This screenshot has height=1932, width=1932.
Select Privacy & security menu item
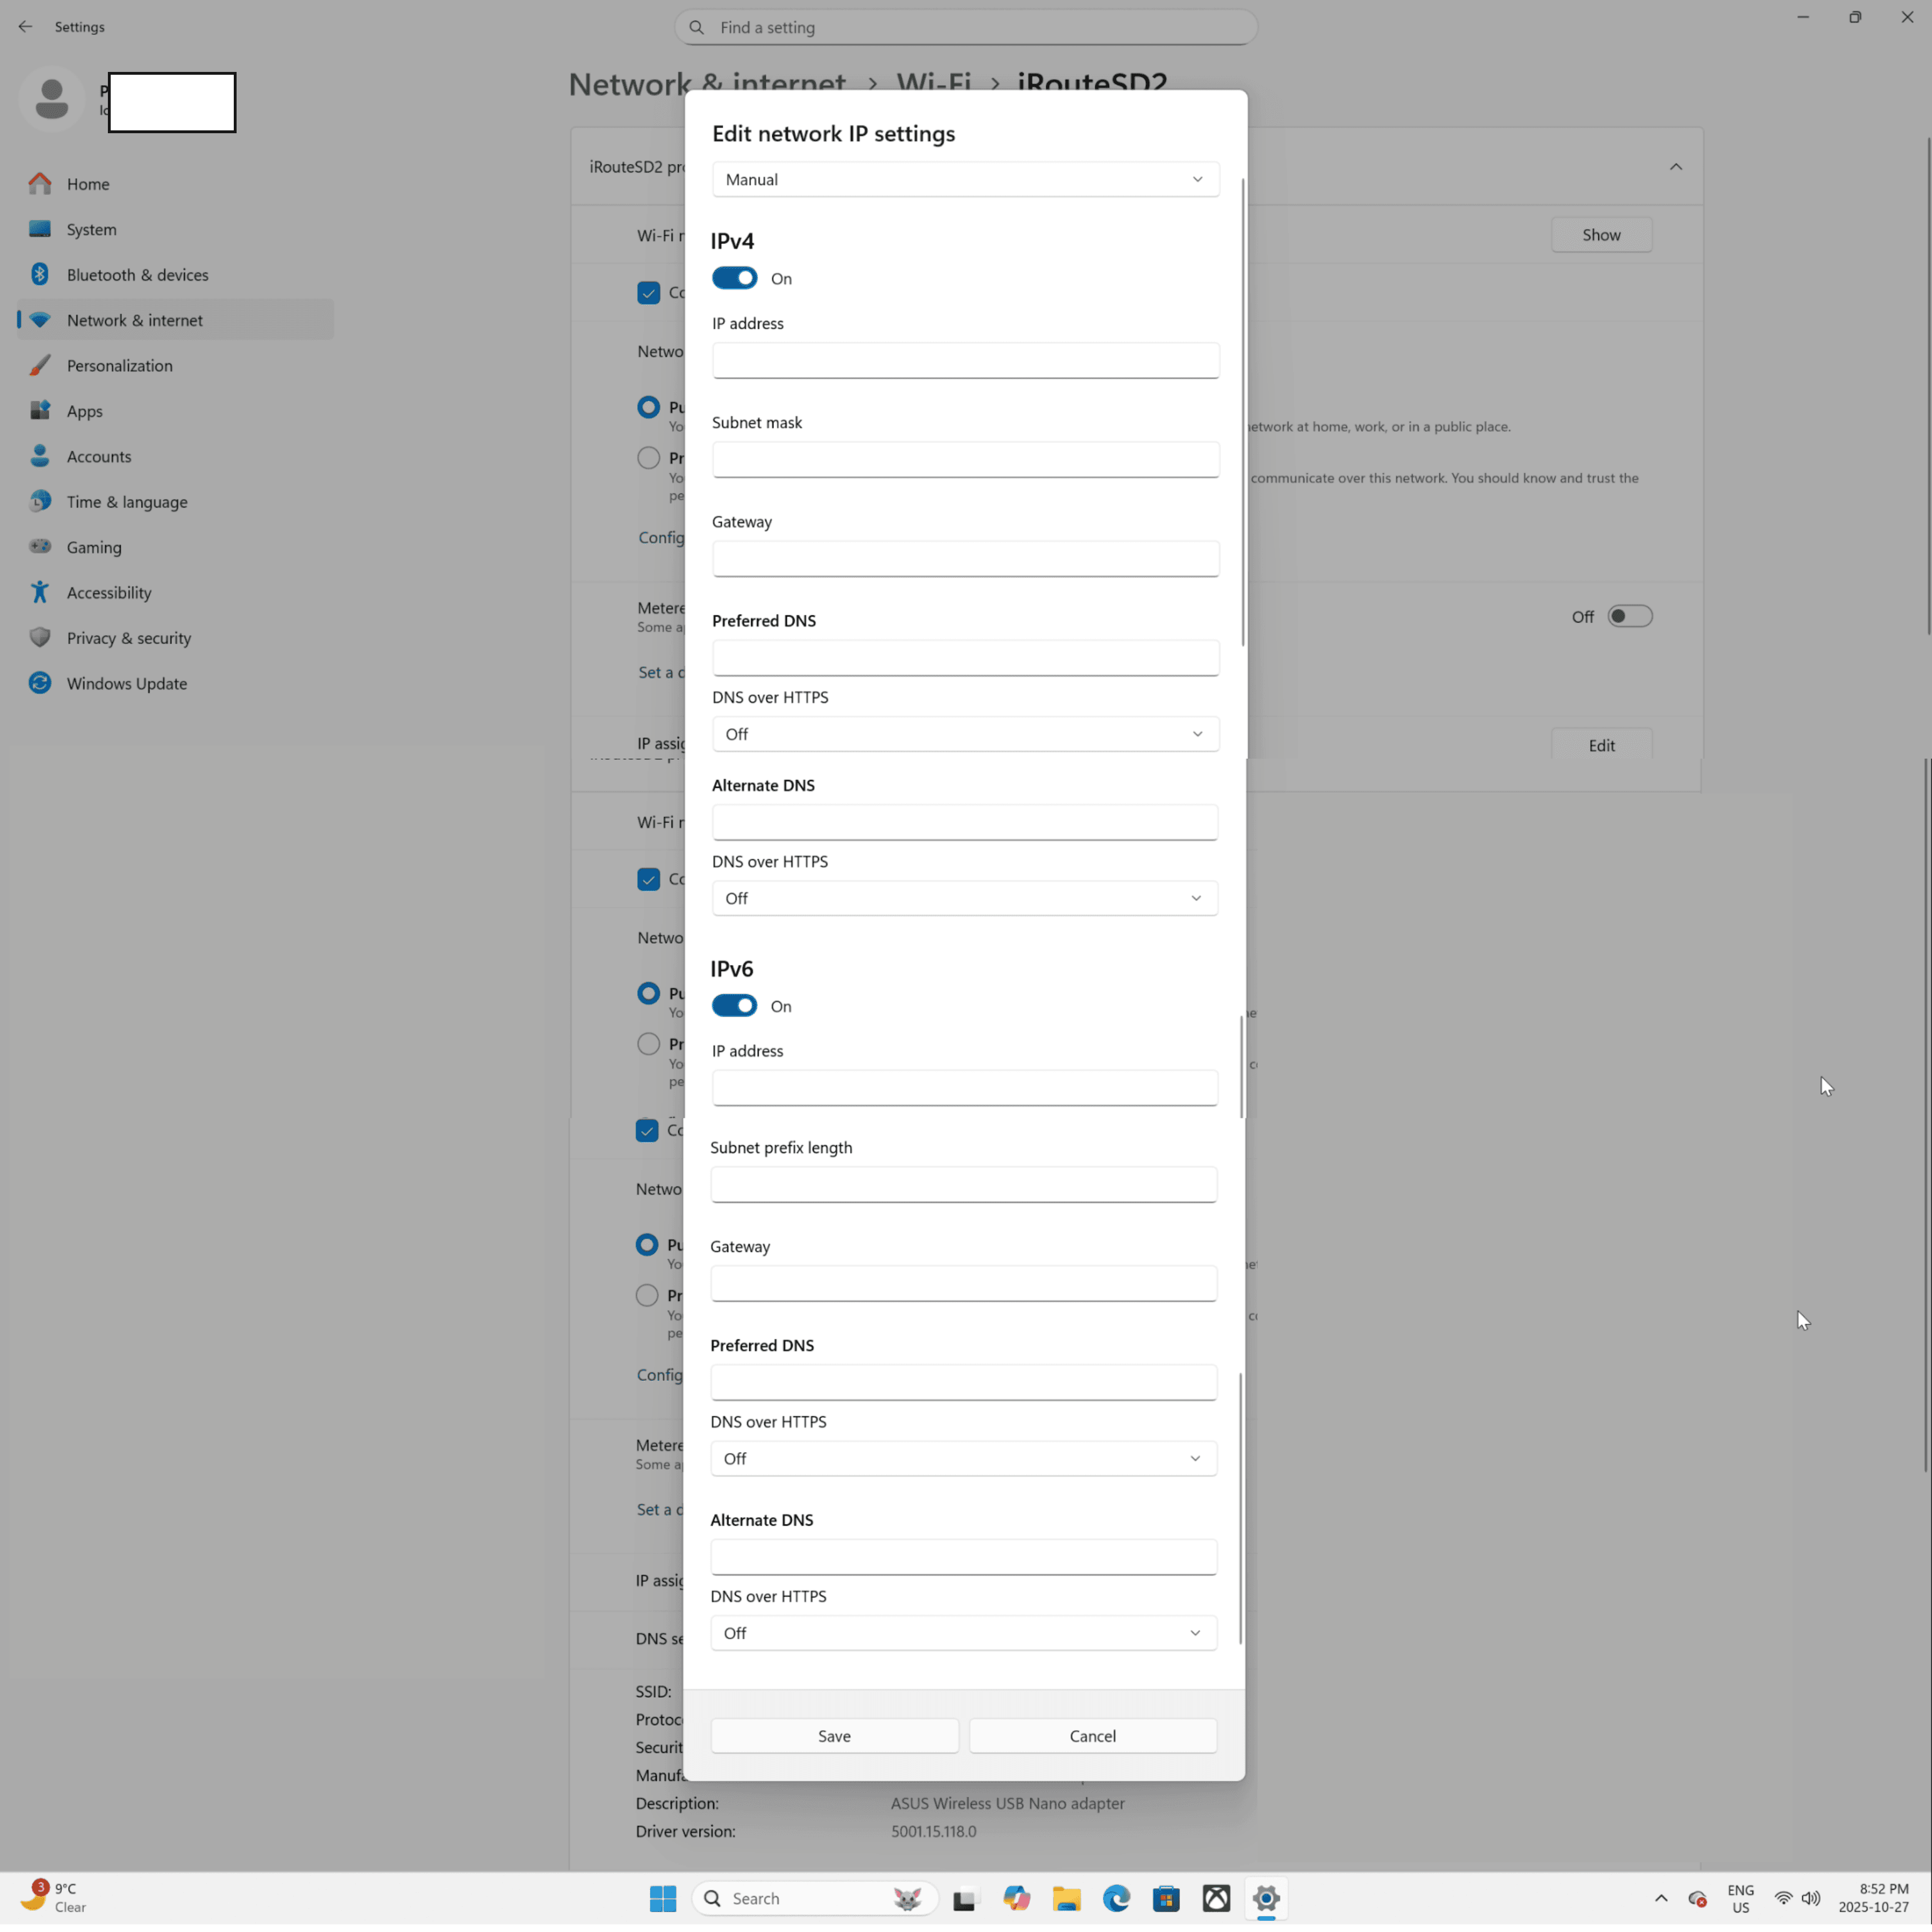128,638
